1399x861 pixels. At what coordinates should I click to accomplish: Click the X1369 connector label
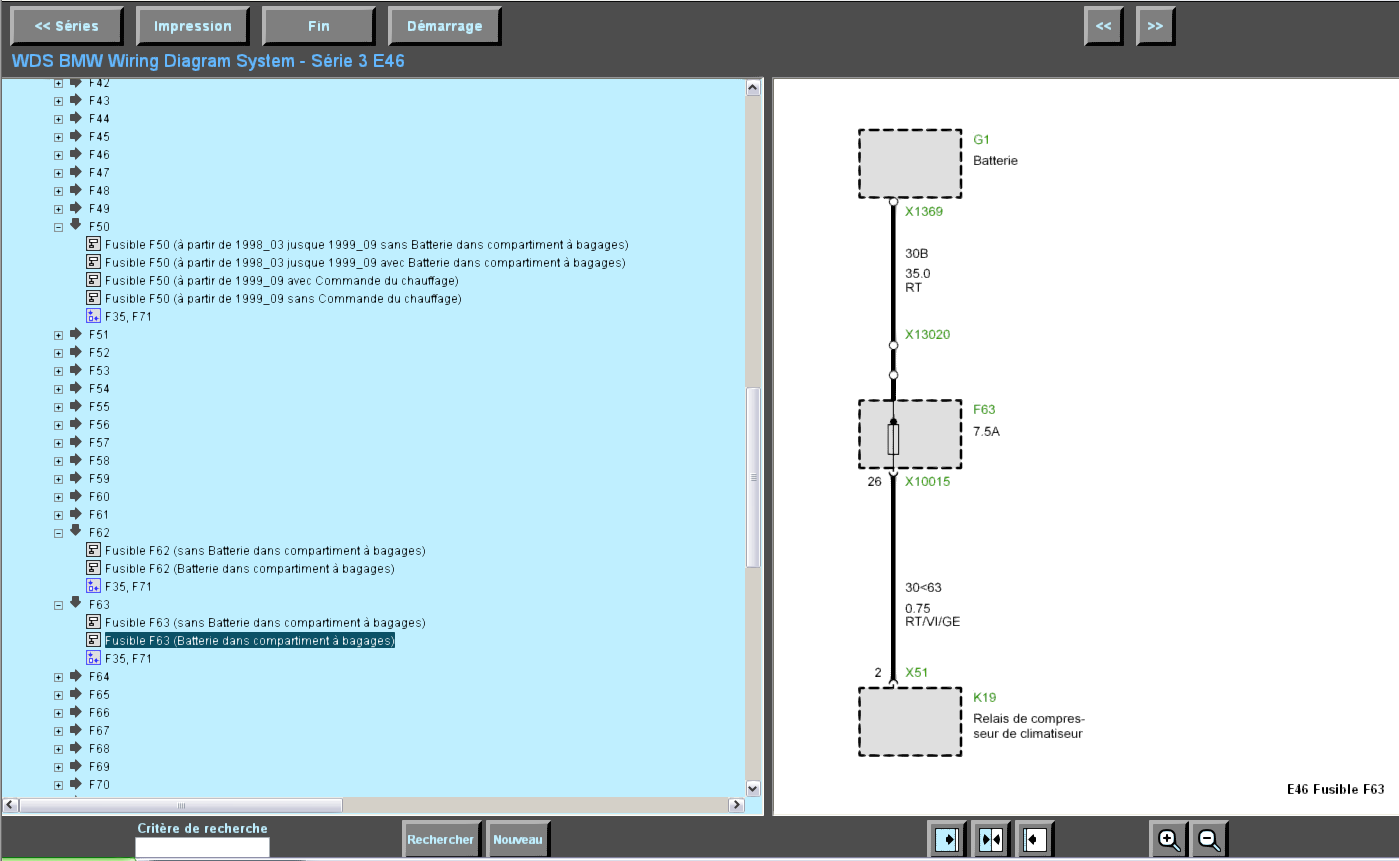[924, 212]
